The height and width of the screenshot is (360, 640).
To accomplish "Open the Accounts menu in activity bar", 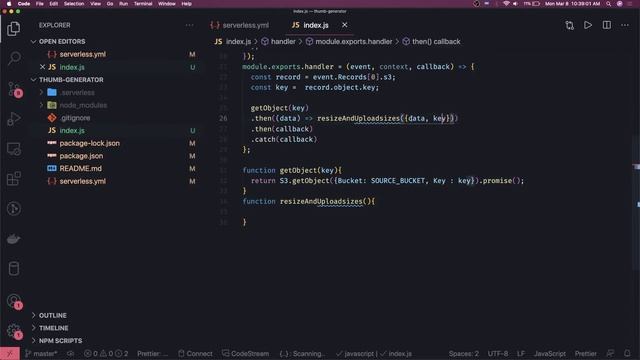I will coord(14,301).
